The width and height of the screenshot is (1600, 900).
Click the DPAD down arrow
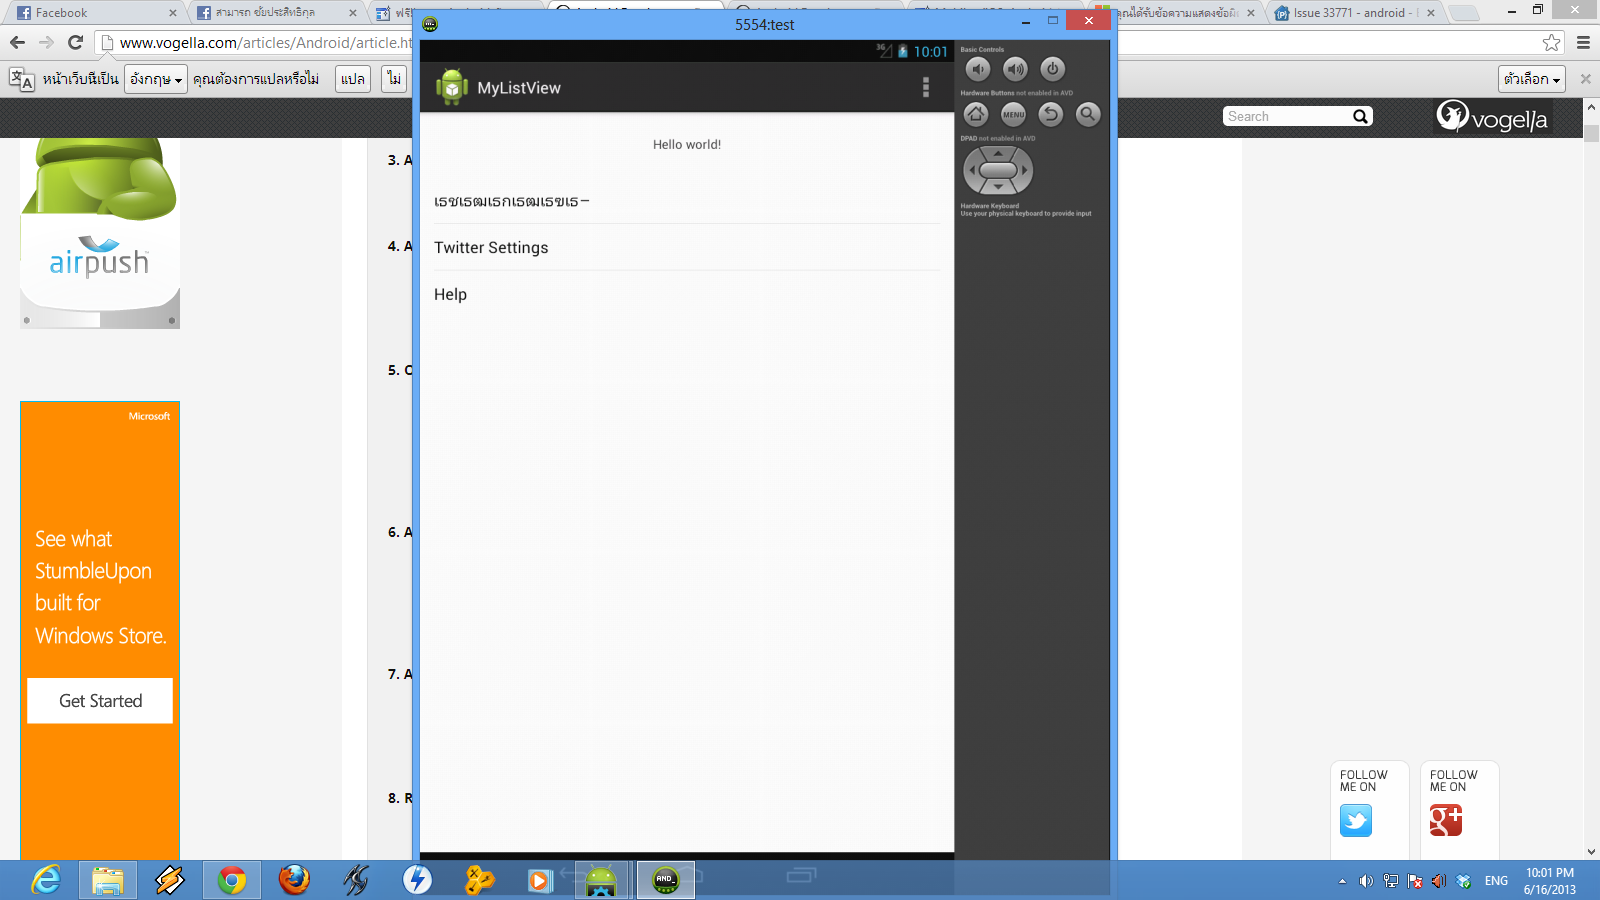point(998,187)
